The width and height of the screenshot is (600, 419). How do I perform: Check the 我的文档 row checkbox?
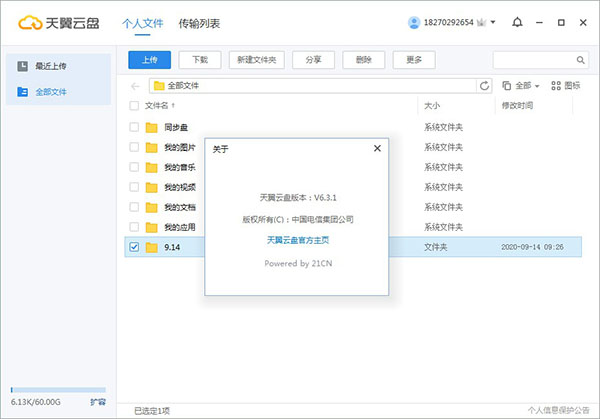[x=134, y=207]
